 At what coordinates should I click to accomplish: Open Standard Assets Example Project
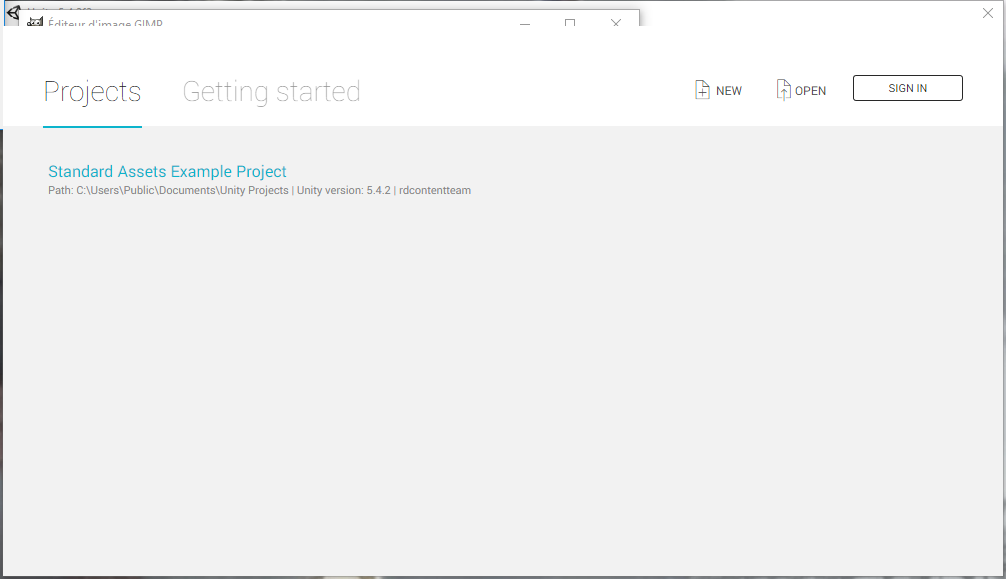click(x=167, y=171)
